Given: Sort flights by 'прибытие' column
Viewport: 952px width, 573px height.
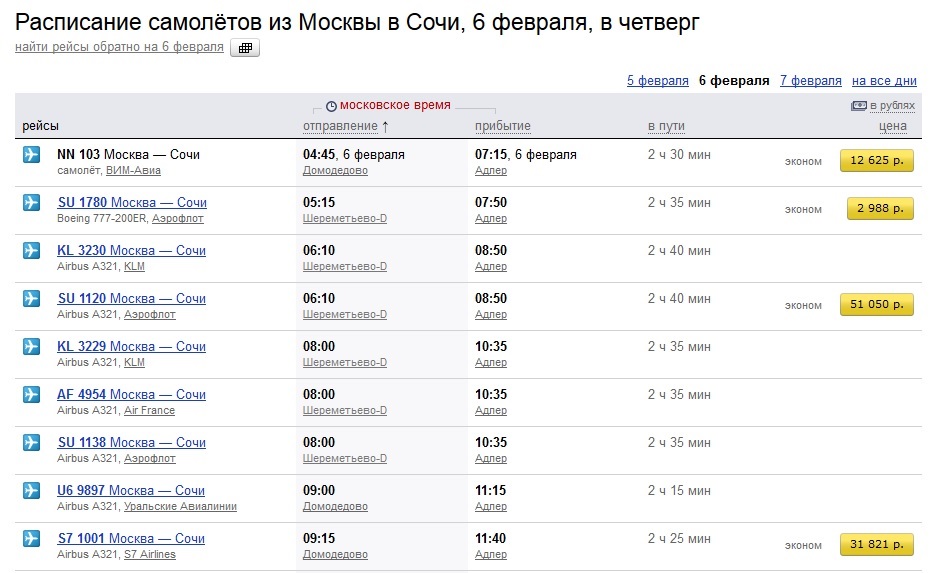Looking at the screenshot, I should tap(503, 126).
